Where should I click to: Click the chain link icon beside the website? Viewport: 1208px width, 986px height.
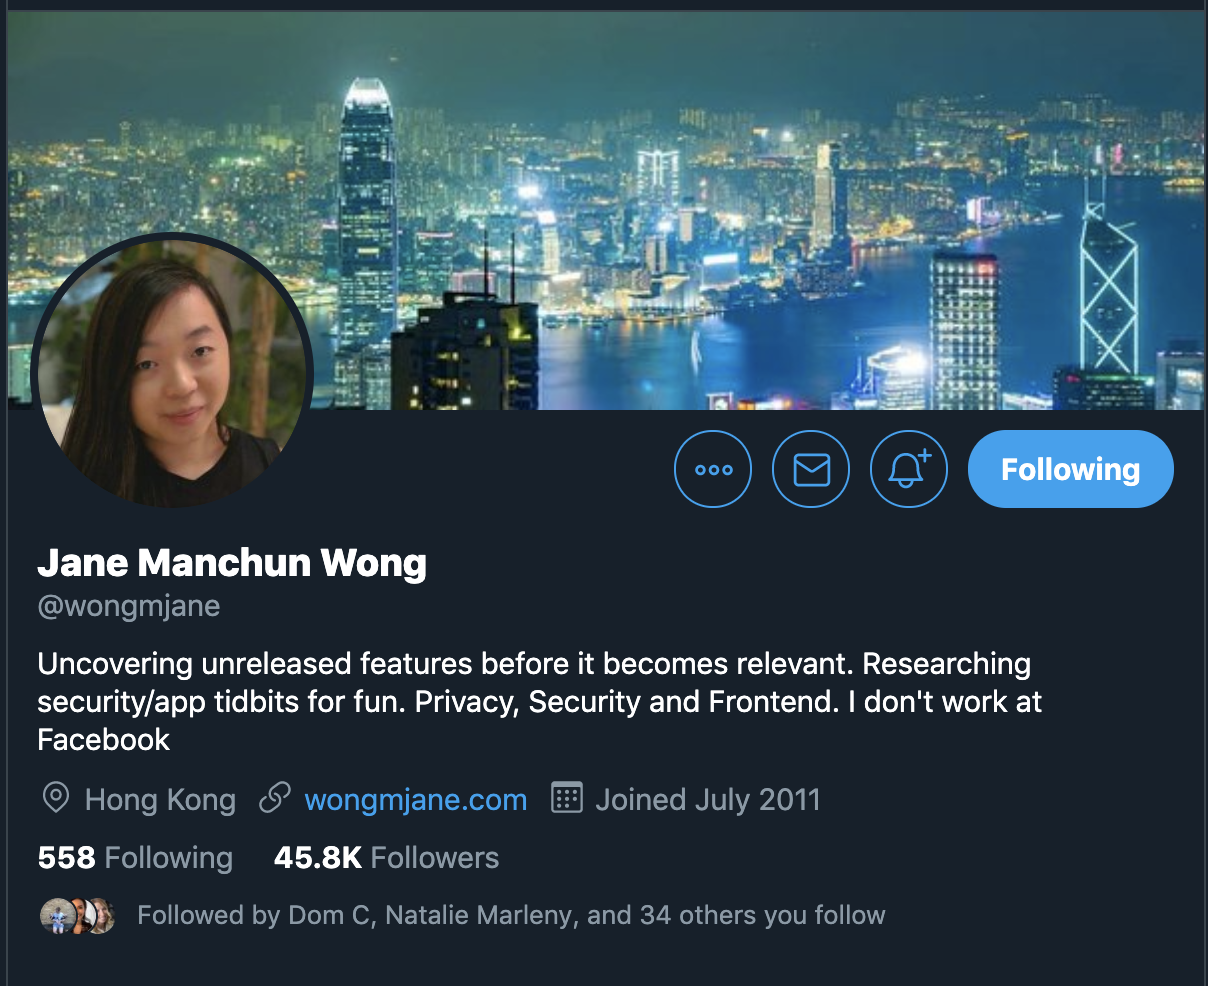(x=275, y=799)
